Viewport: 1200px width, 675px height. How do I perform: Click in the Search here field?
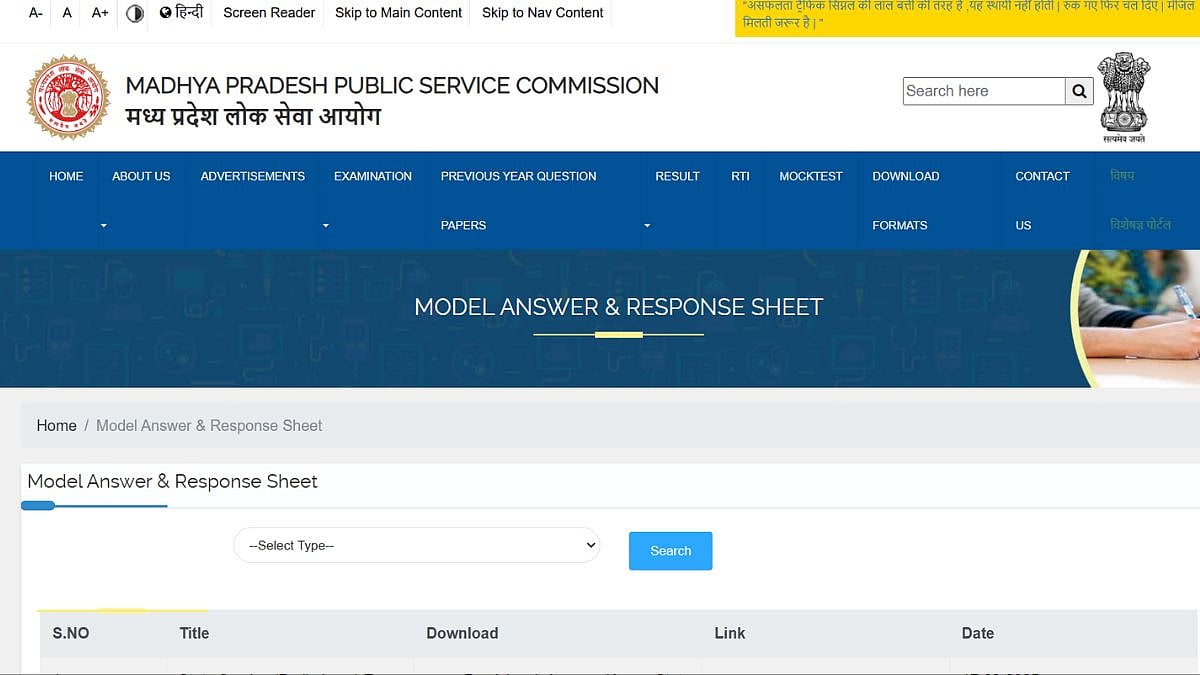(983, 91)
